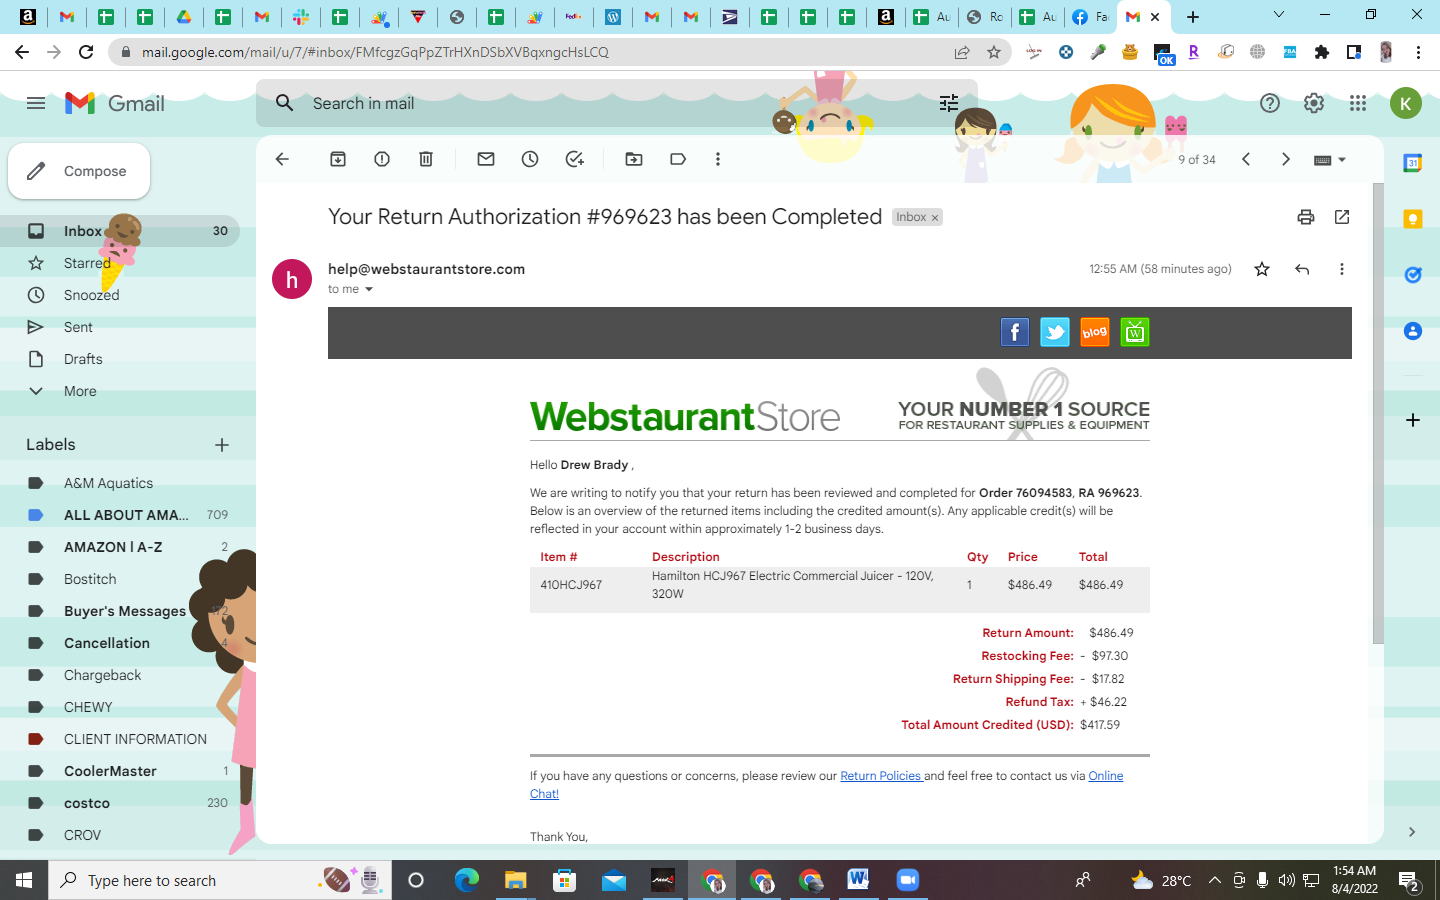Expand recipient details next to 'to me'
1440x900 pixels.
(x=369, y=290)
